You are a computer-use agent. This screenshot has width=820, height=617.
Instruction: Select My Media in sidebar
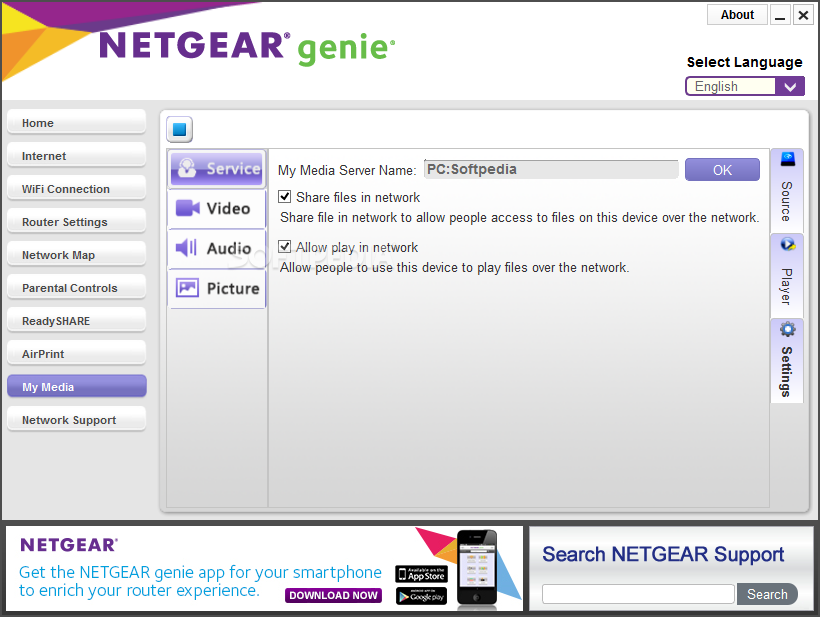(76, 386)
